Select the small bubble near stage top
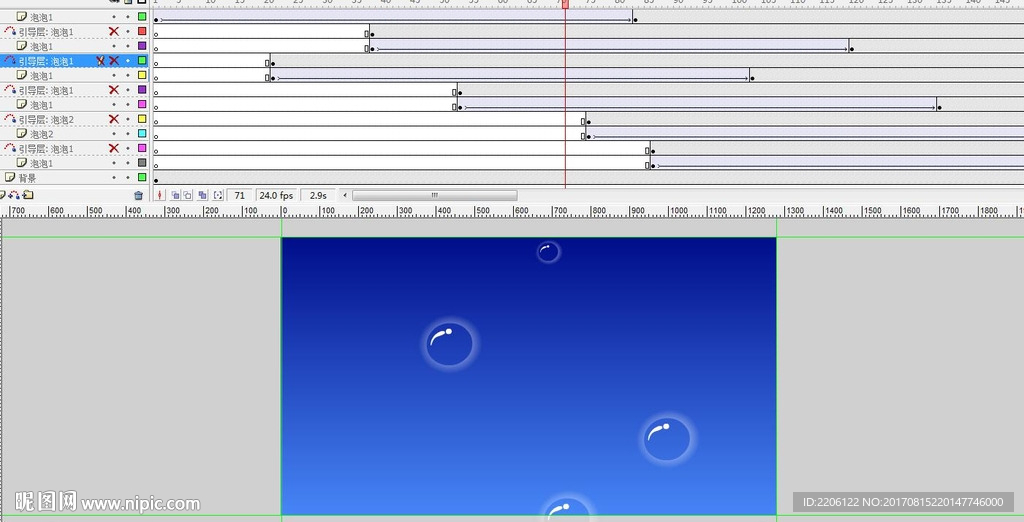1024x522 pixels. (549, 252)
